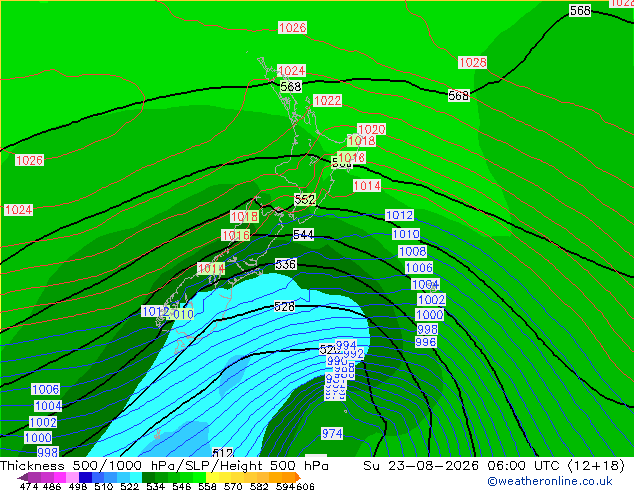
Task: Select the black 552 height contour label
Action: coord(304,199)
